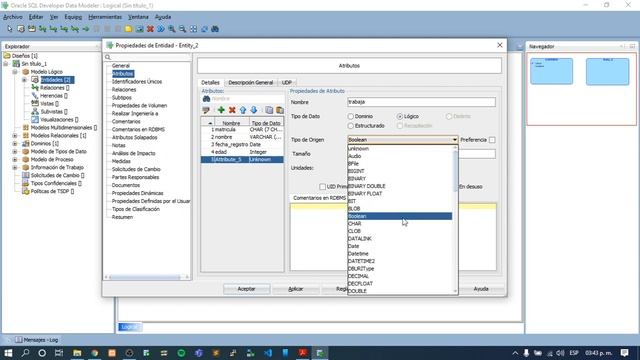Click first entity thumbnail in Navegador
This screenshot has height=360, width=640.
[551, 71]
